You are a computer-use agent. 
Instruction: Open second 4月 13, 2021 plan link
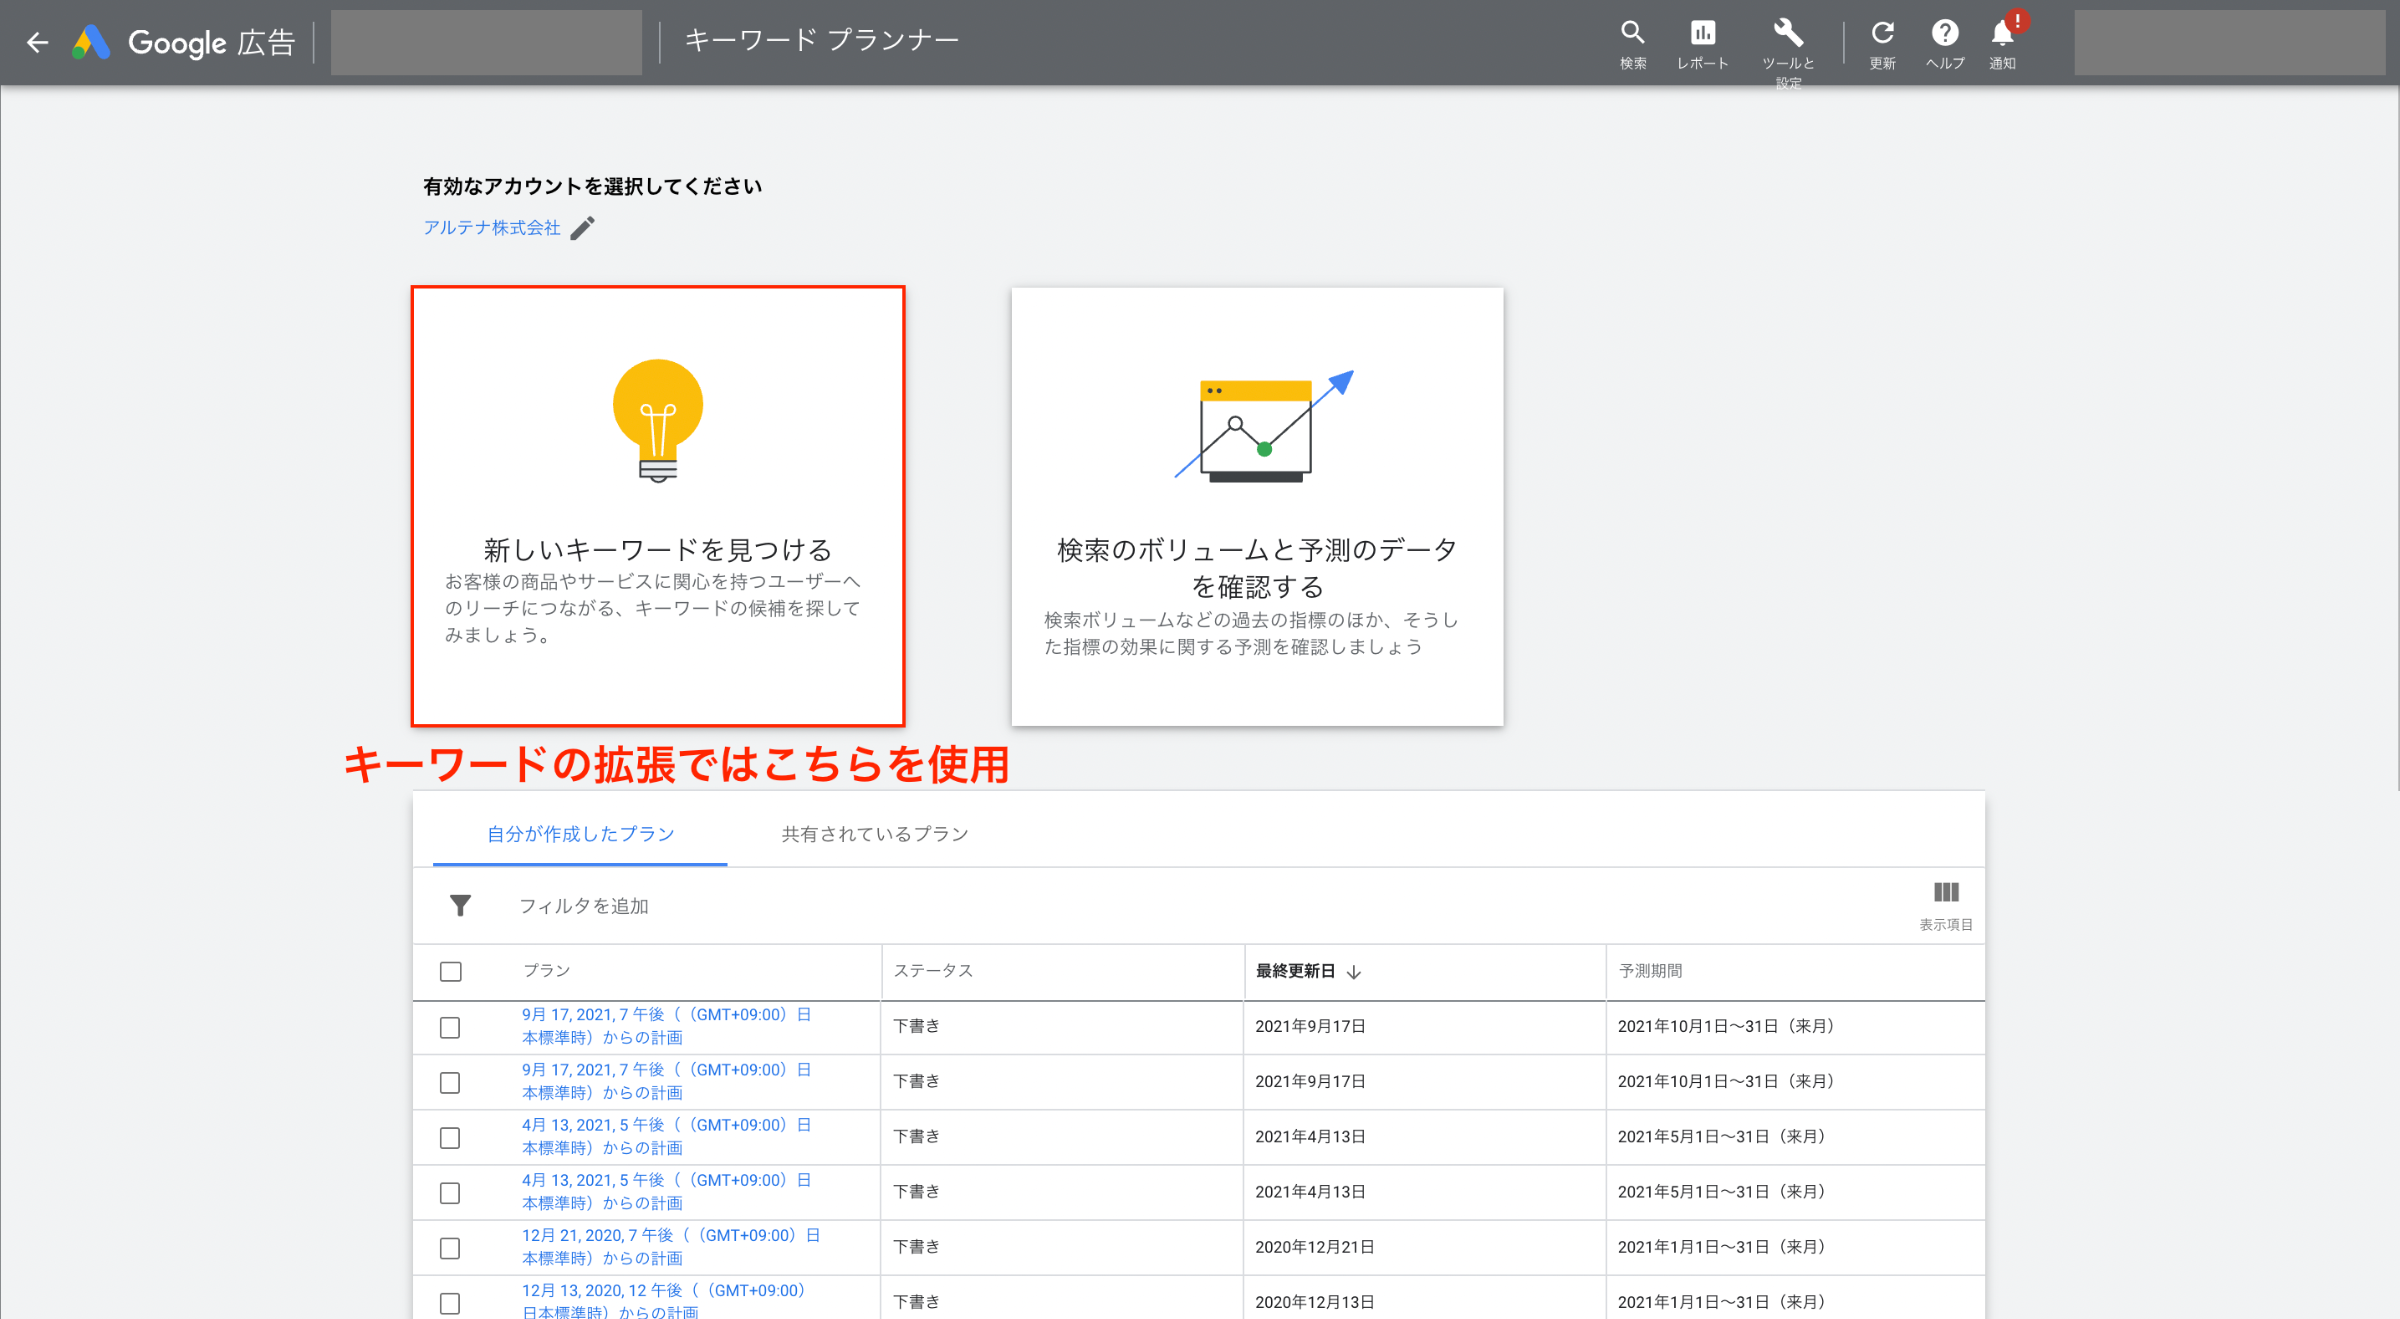click(667, 1191)
